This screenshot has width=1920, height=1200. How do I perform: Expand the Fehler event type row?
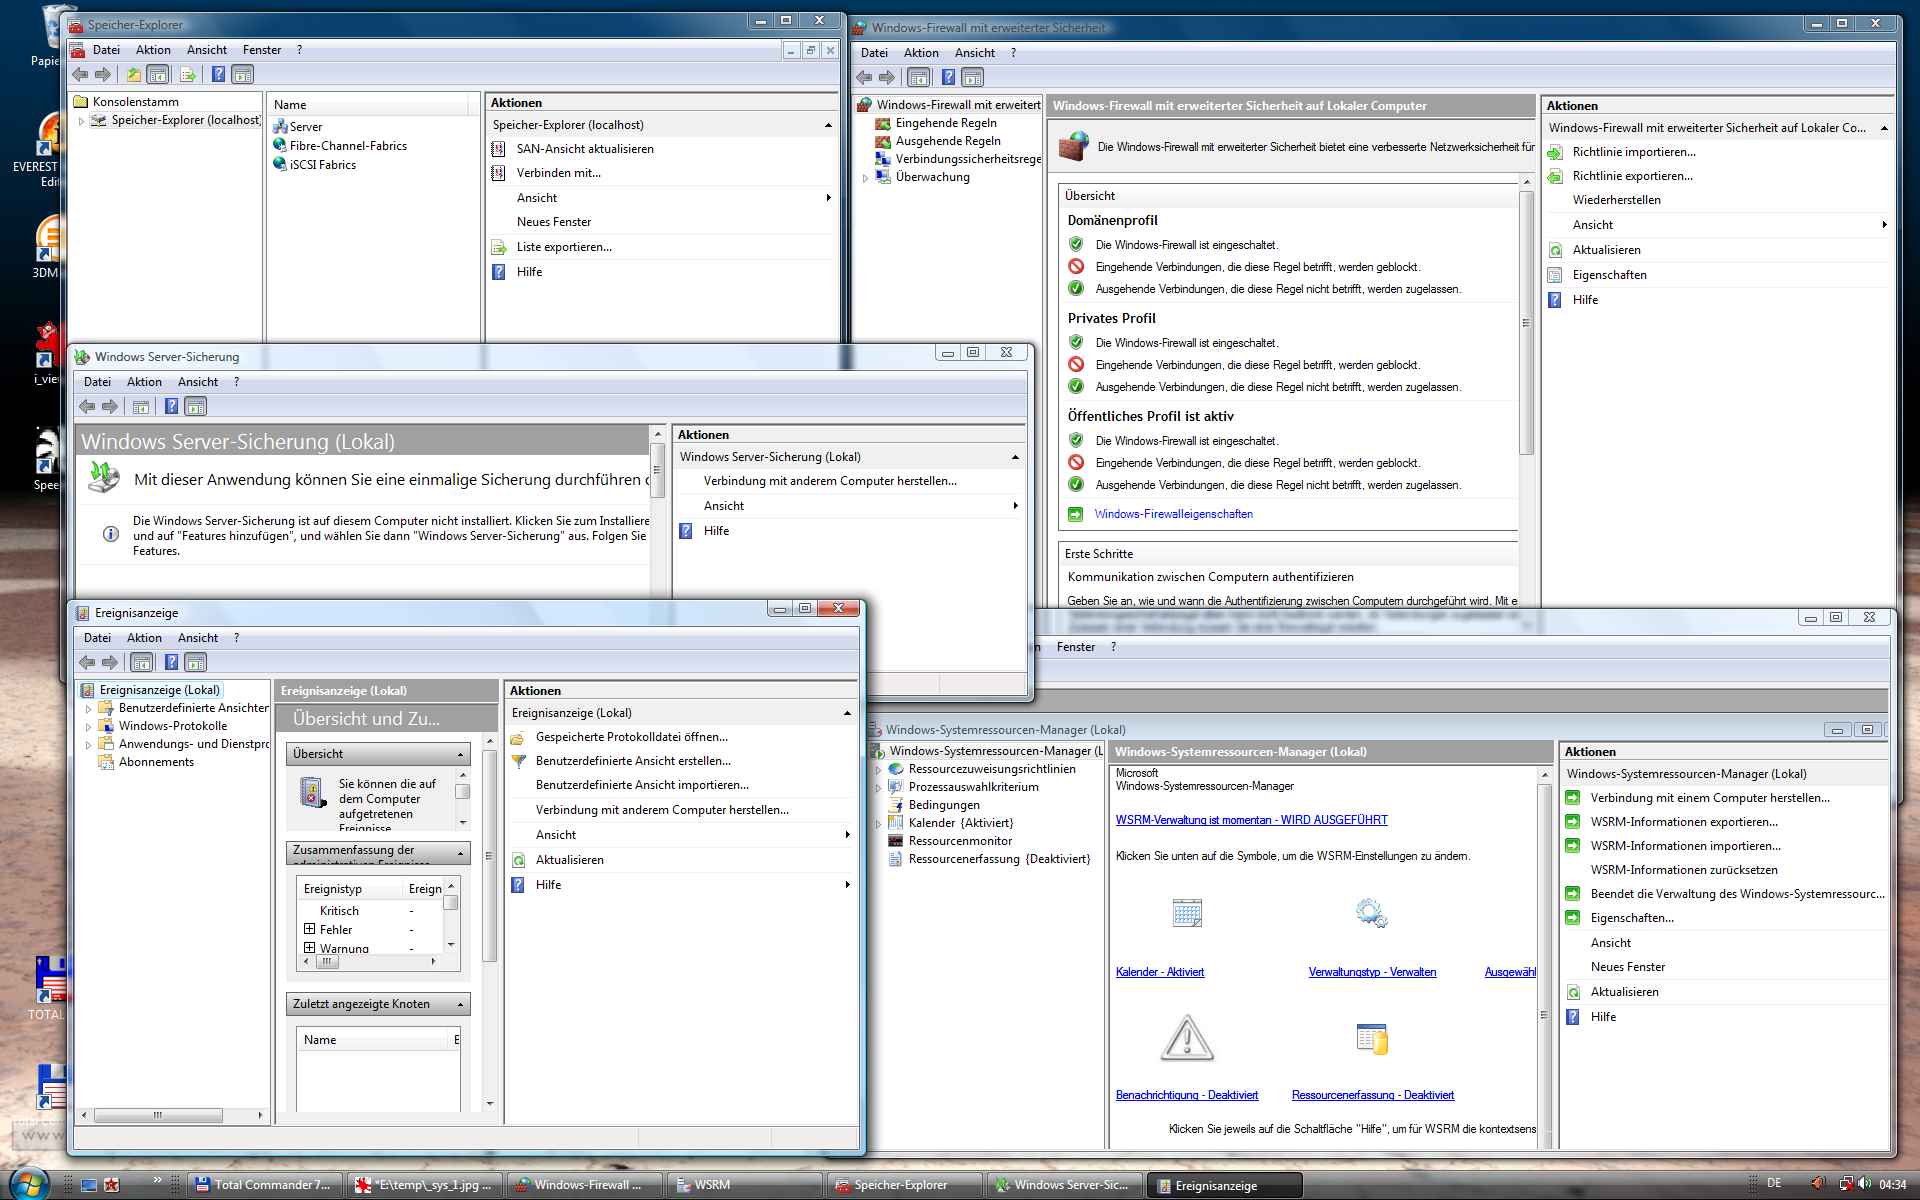(x=309, y=929)
